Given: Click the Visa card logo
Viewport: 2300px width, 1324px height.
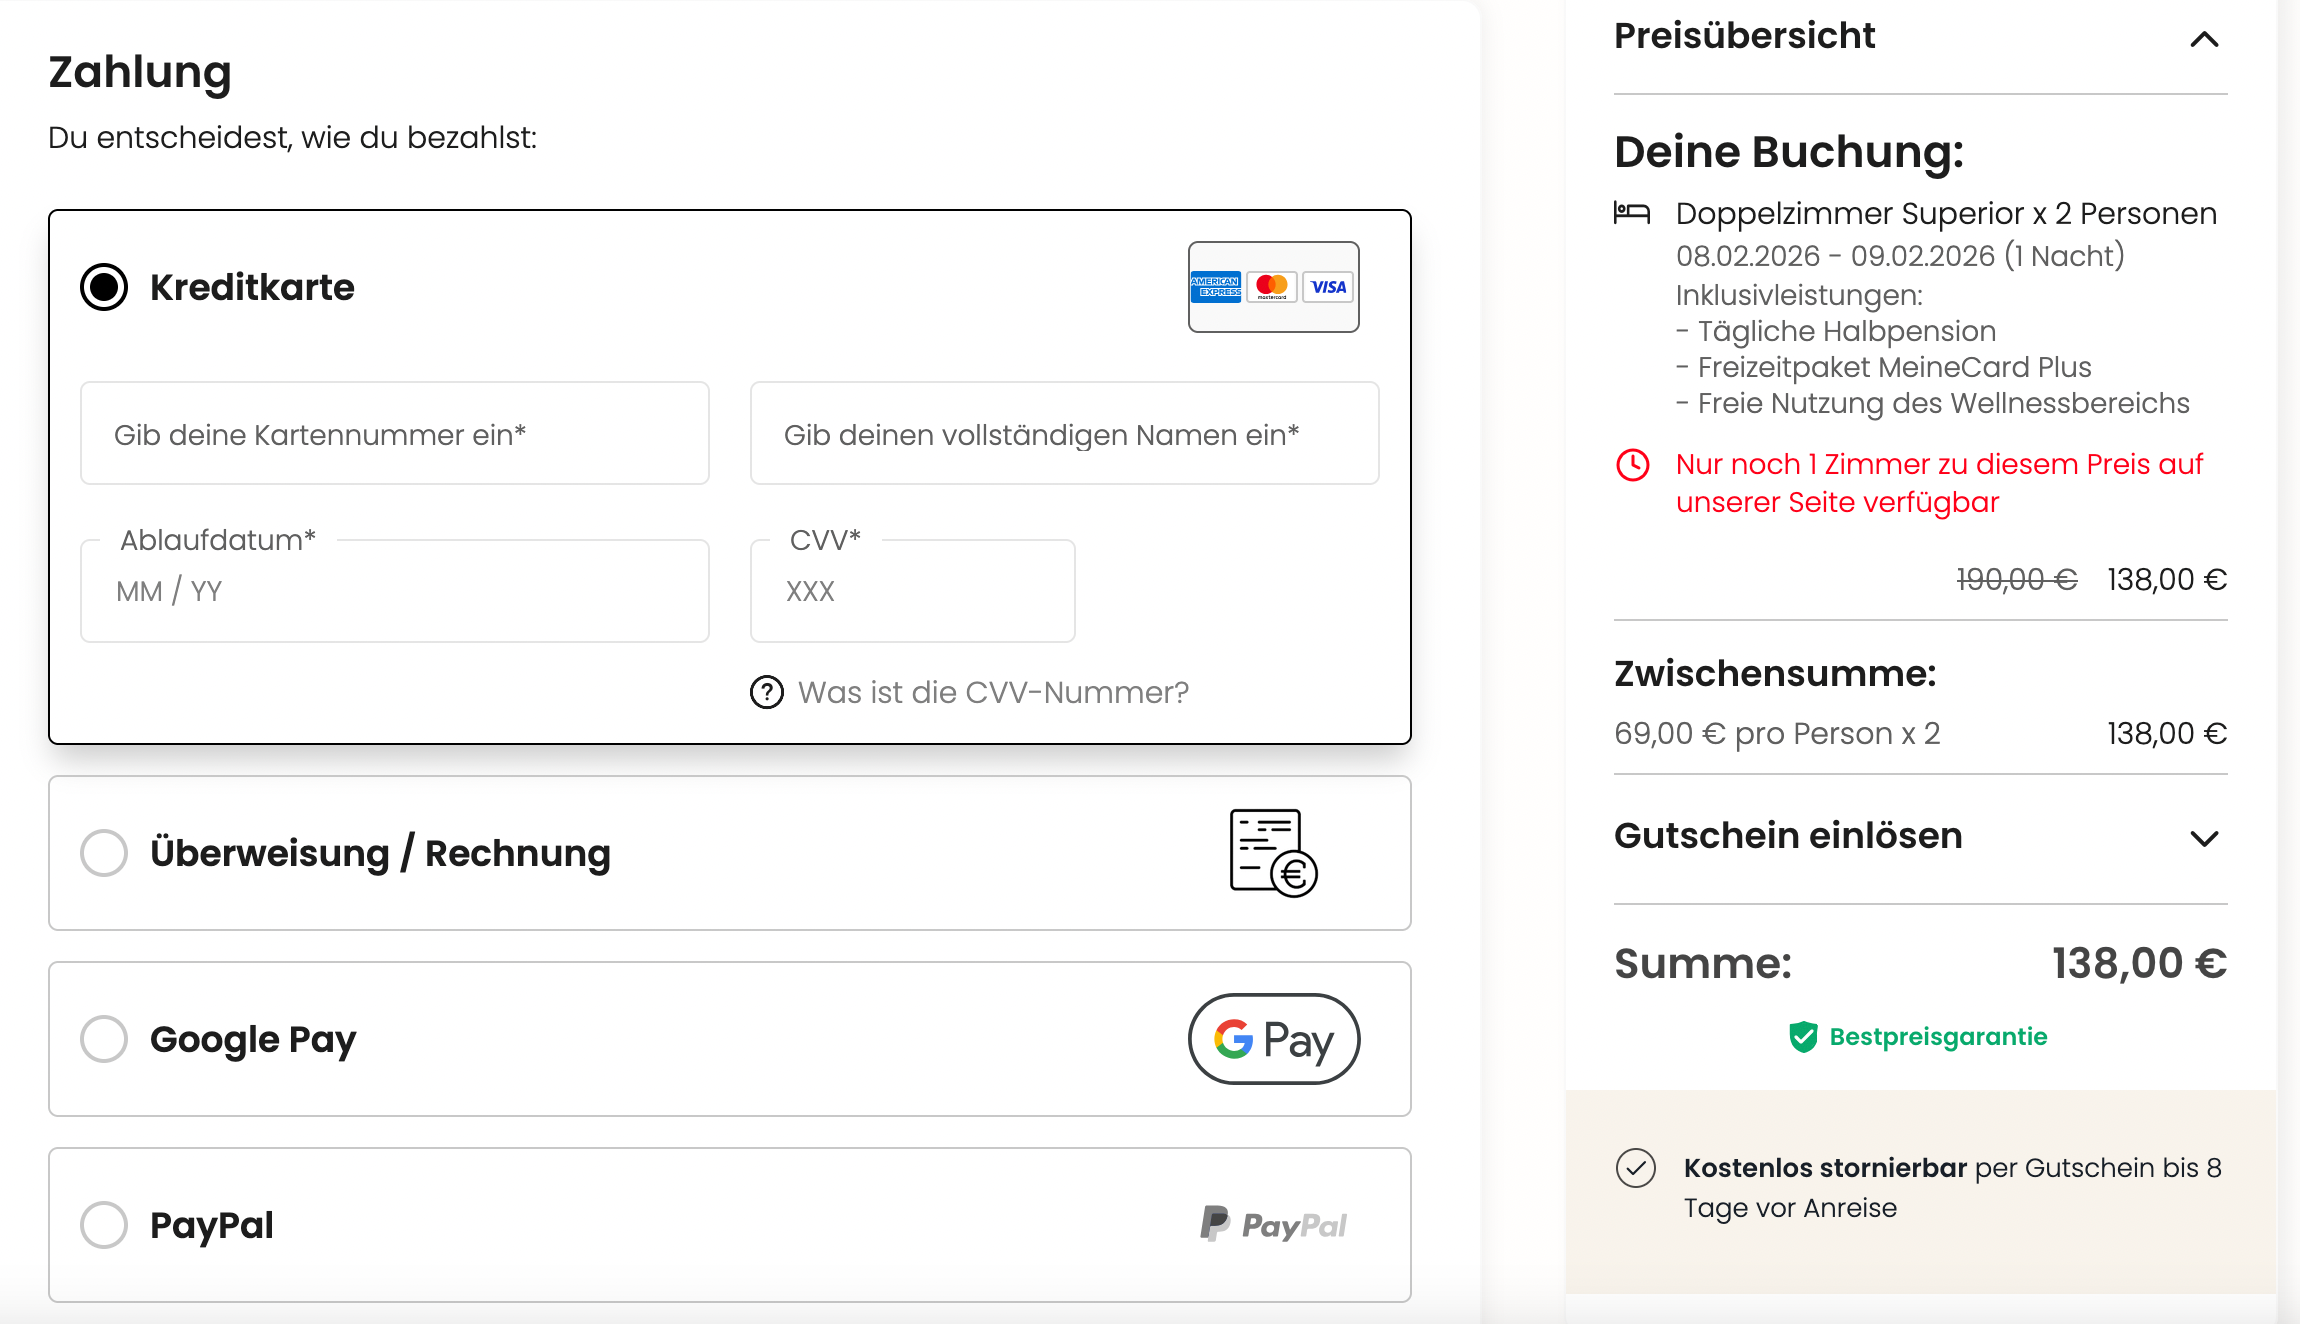Looking at the screenshot, I should click(1328, 287).
